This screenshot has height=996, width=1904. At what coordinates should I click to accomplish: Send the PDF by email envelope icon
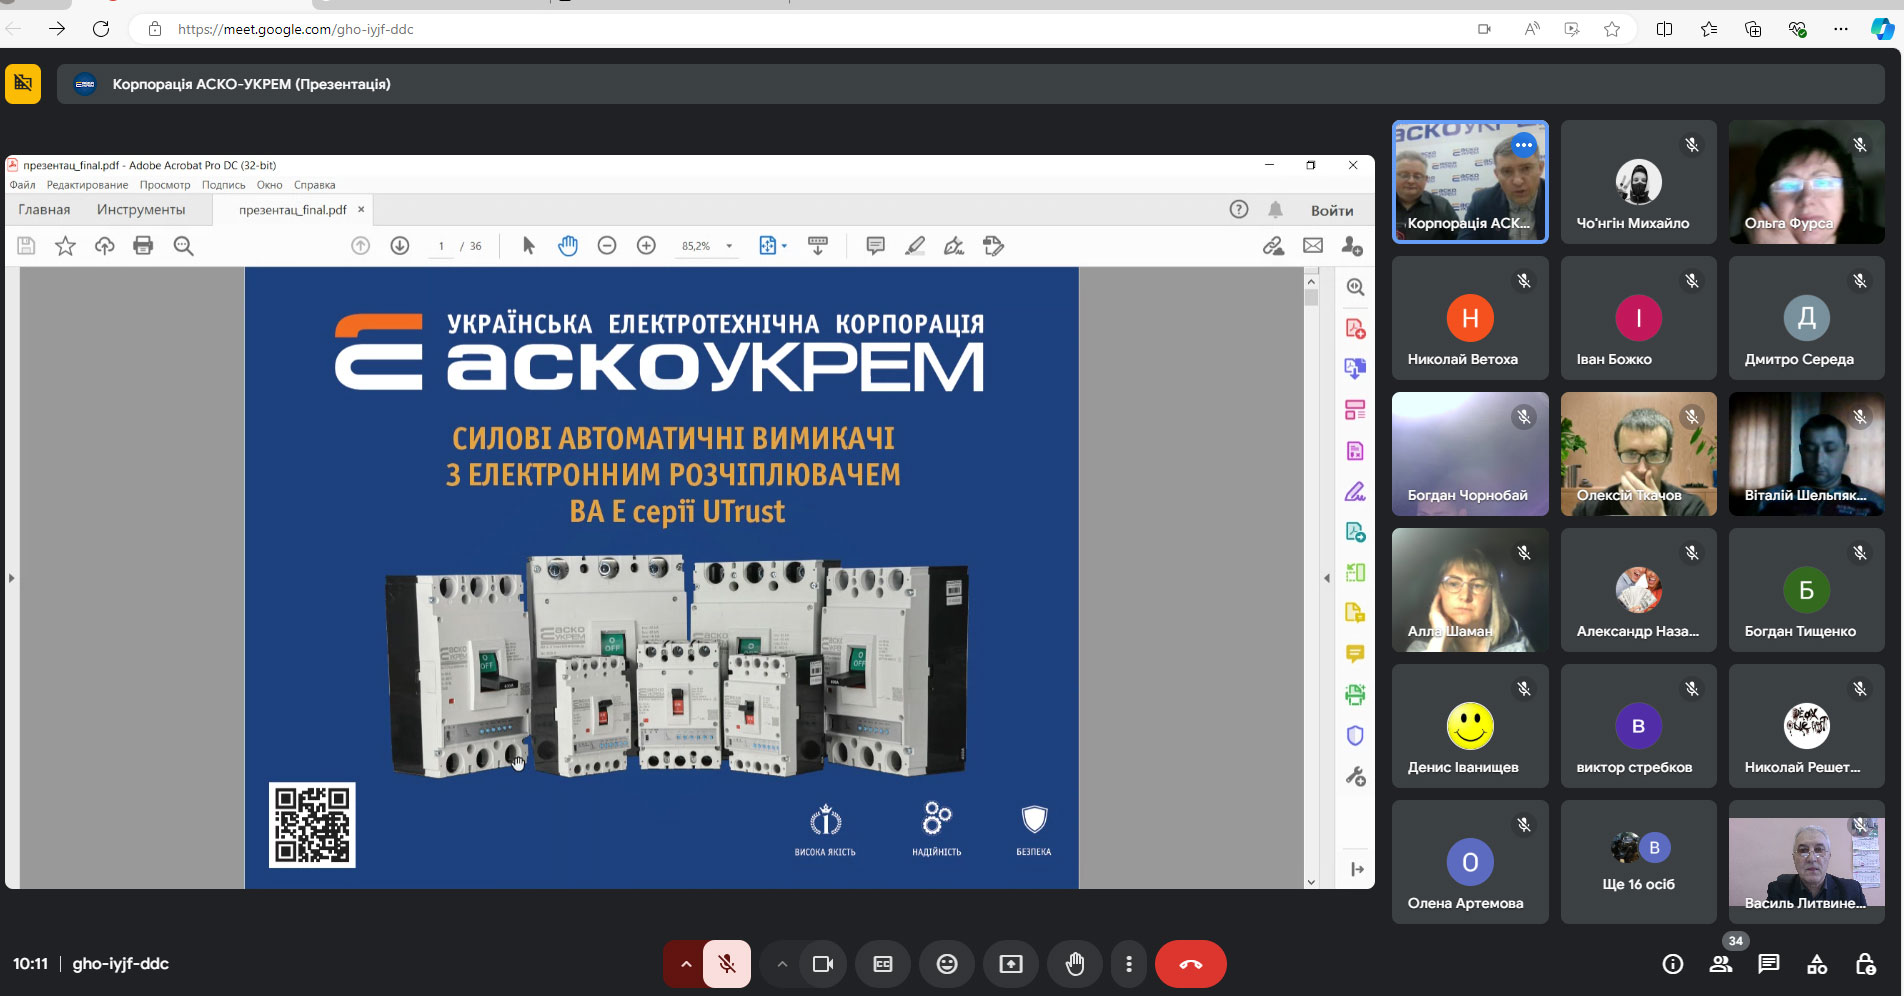tap(1313, 246)
